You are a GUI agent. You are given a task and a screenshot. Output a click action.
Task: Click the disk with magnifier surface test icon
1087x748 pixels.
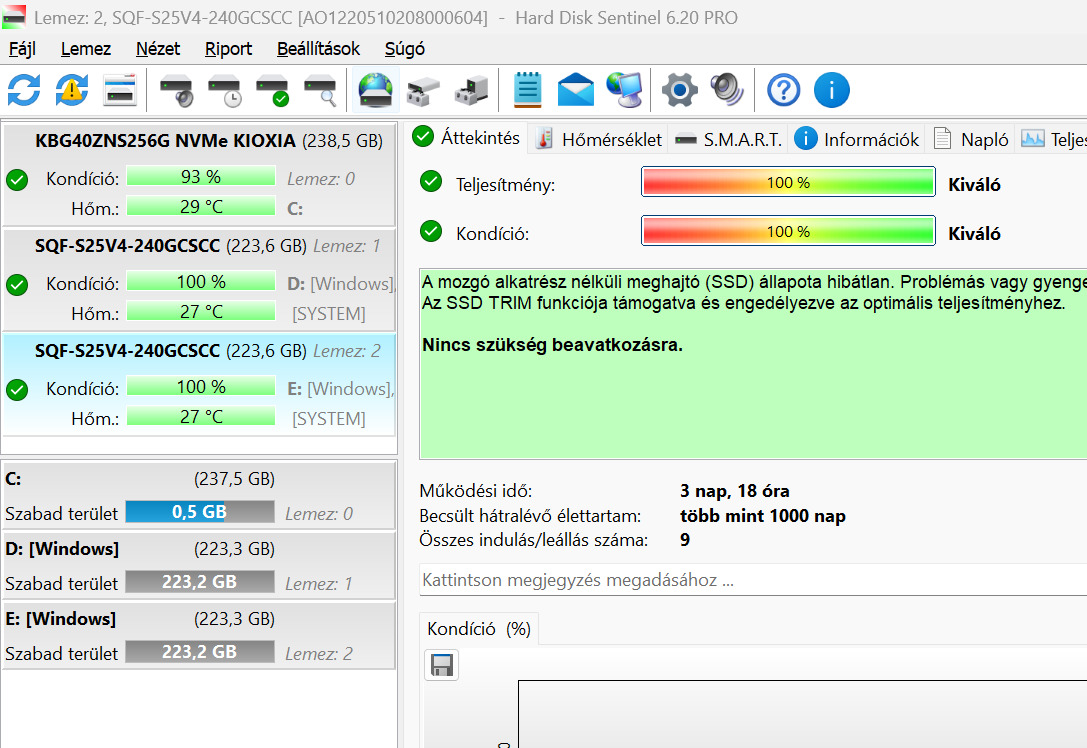pyautogui.click(x=320, y=90)
